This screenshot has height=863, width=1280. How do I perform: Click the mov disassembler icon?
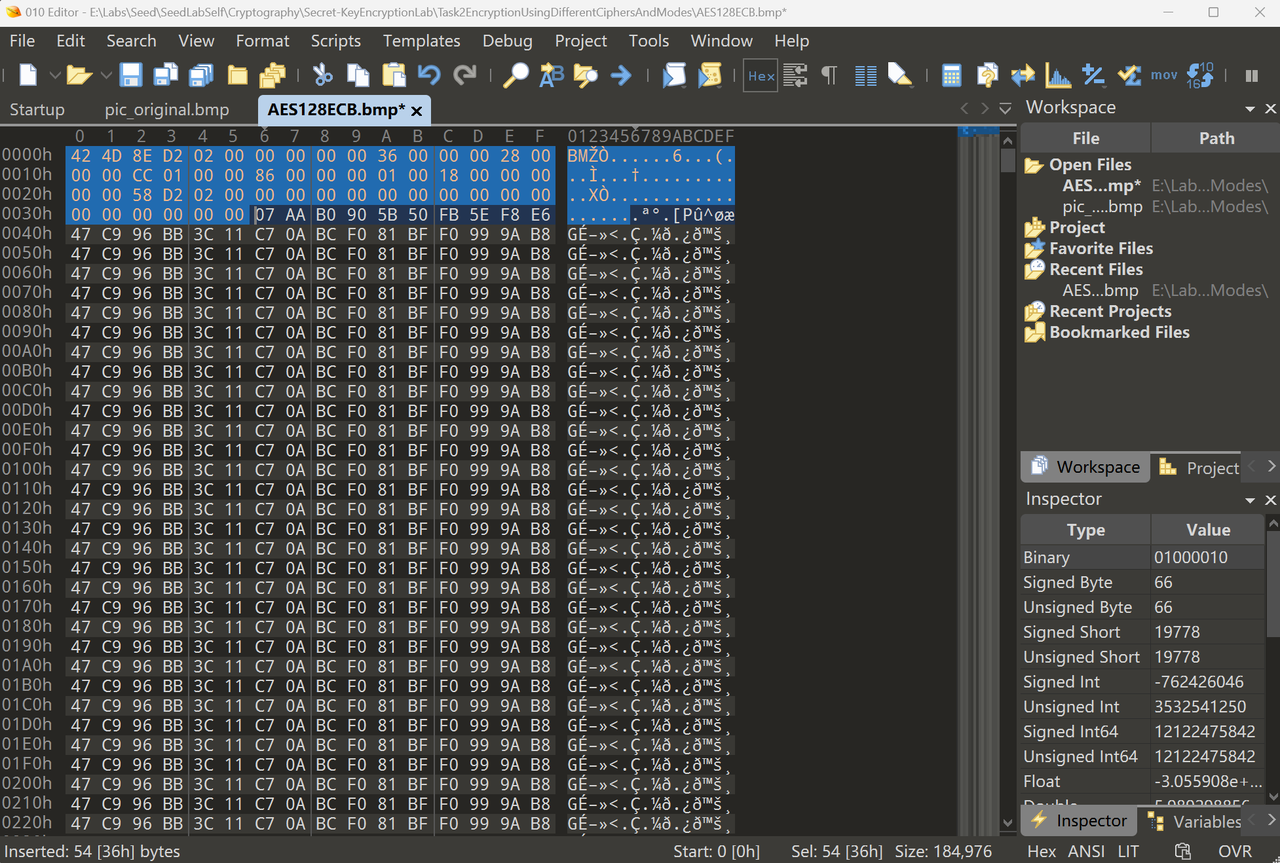click(1164, 75)
